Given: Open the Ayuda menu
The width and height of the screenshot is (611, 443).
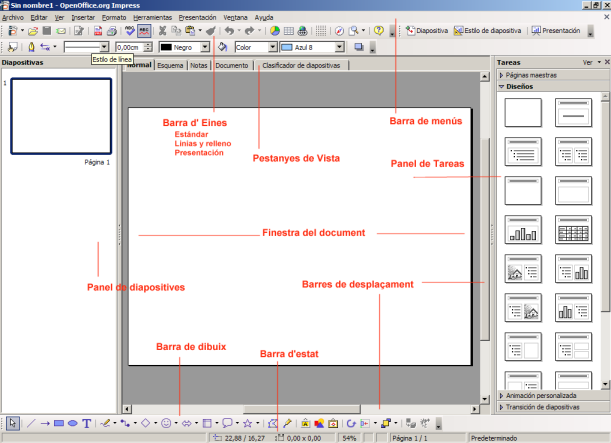Looking at the screenshot, I should pyautogui.click(x=264, y=18).
